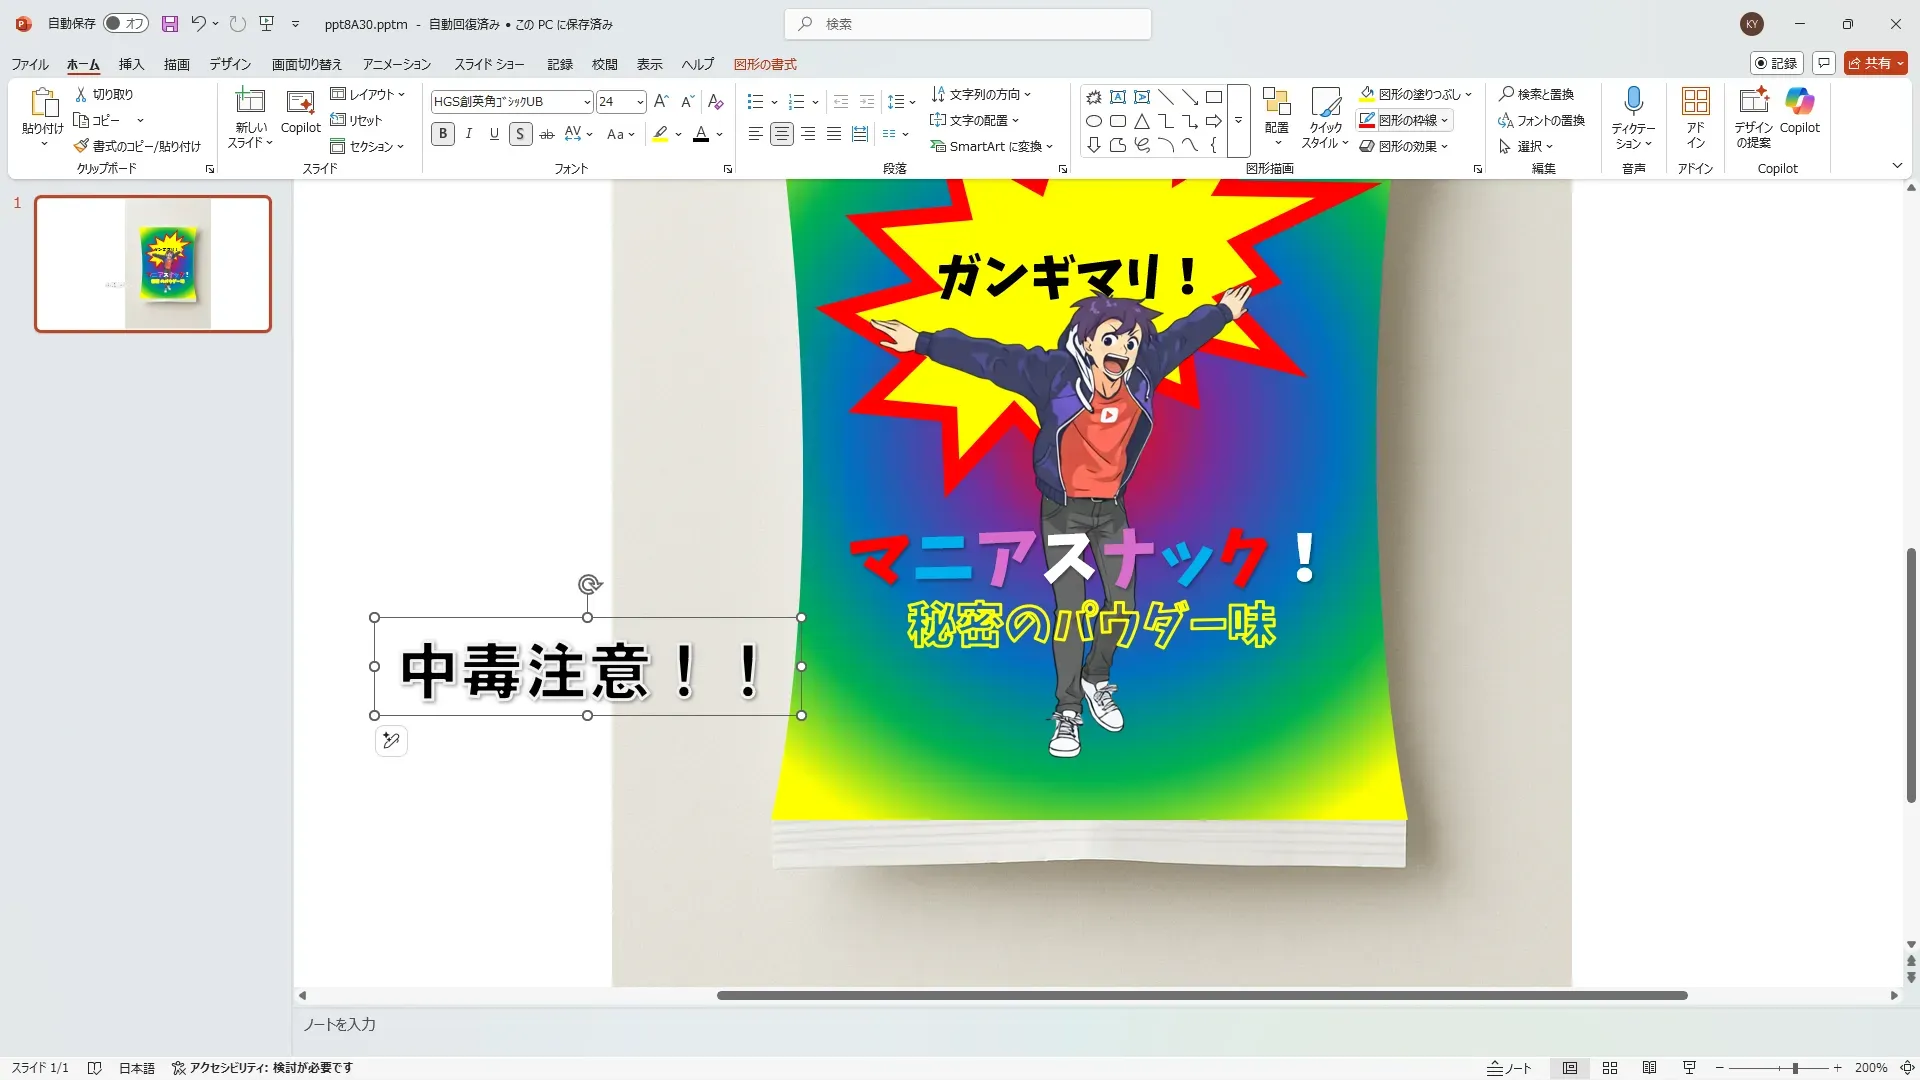
Task: Open the Copilot icon in the ribbon
Action: (x=1799, y=102)
